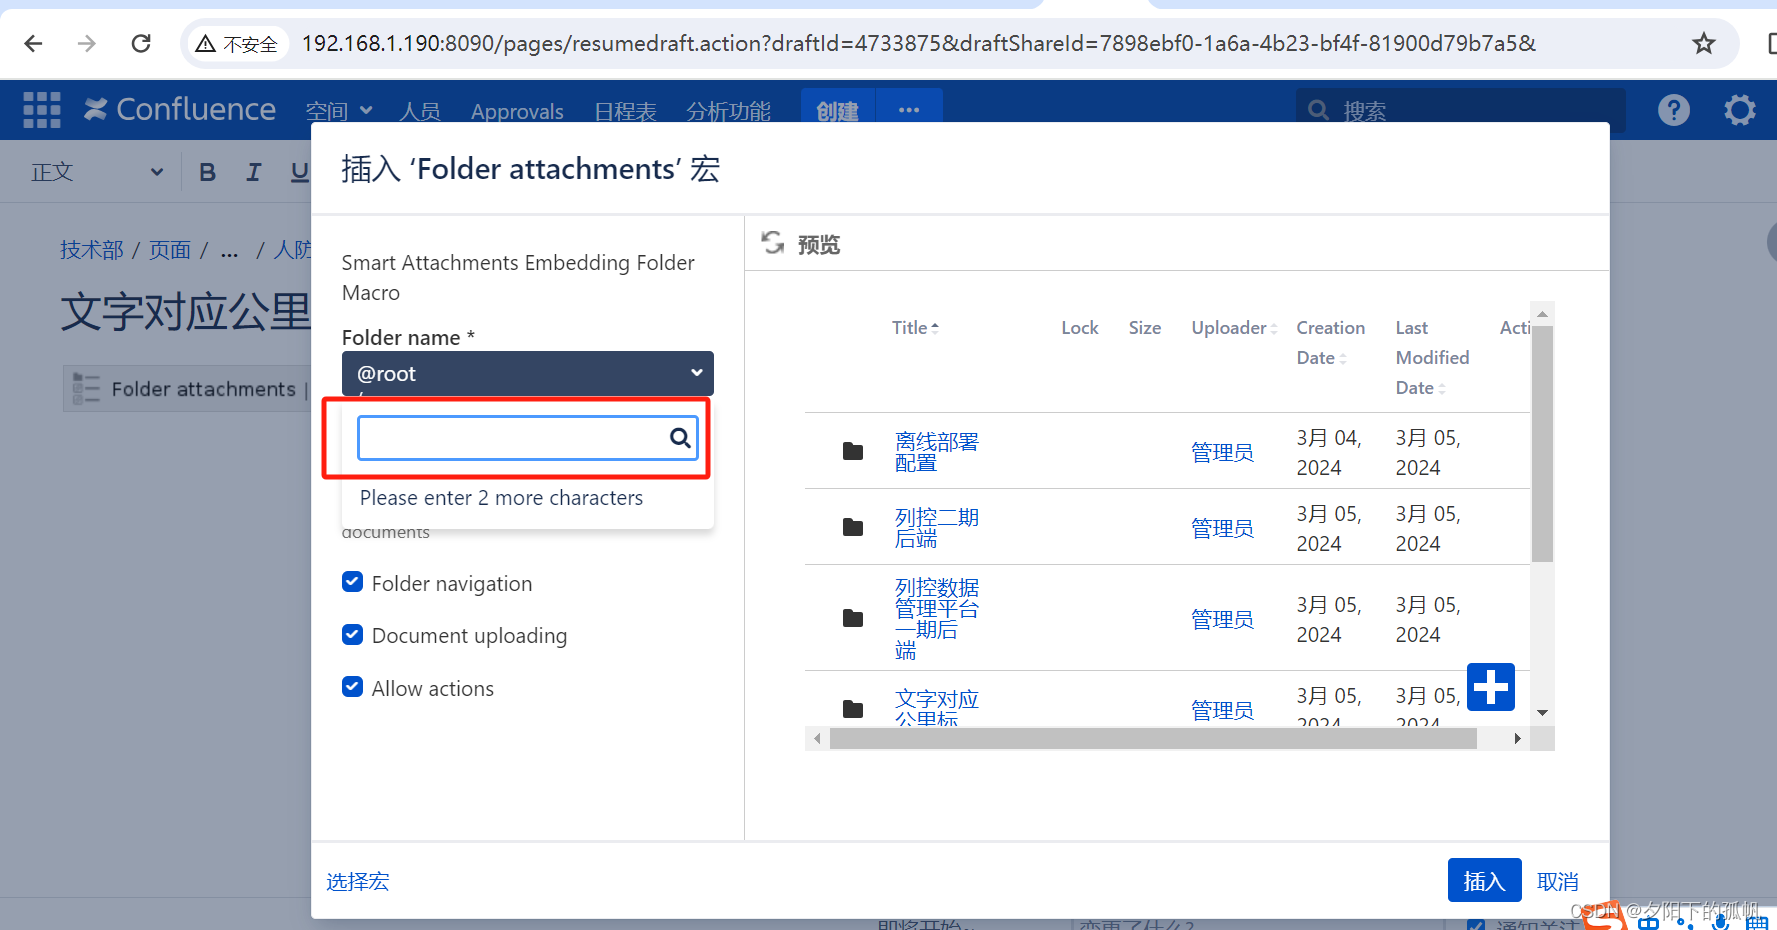This screenshot has height=930, width=1777.
Task: Click the preview scroll left arrow
Action: click(817, 738)
